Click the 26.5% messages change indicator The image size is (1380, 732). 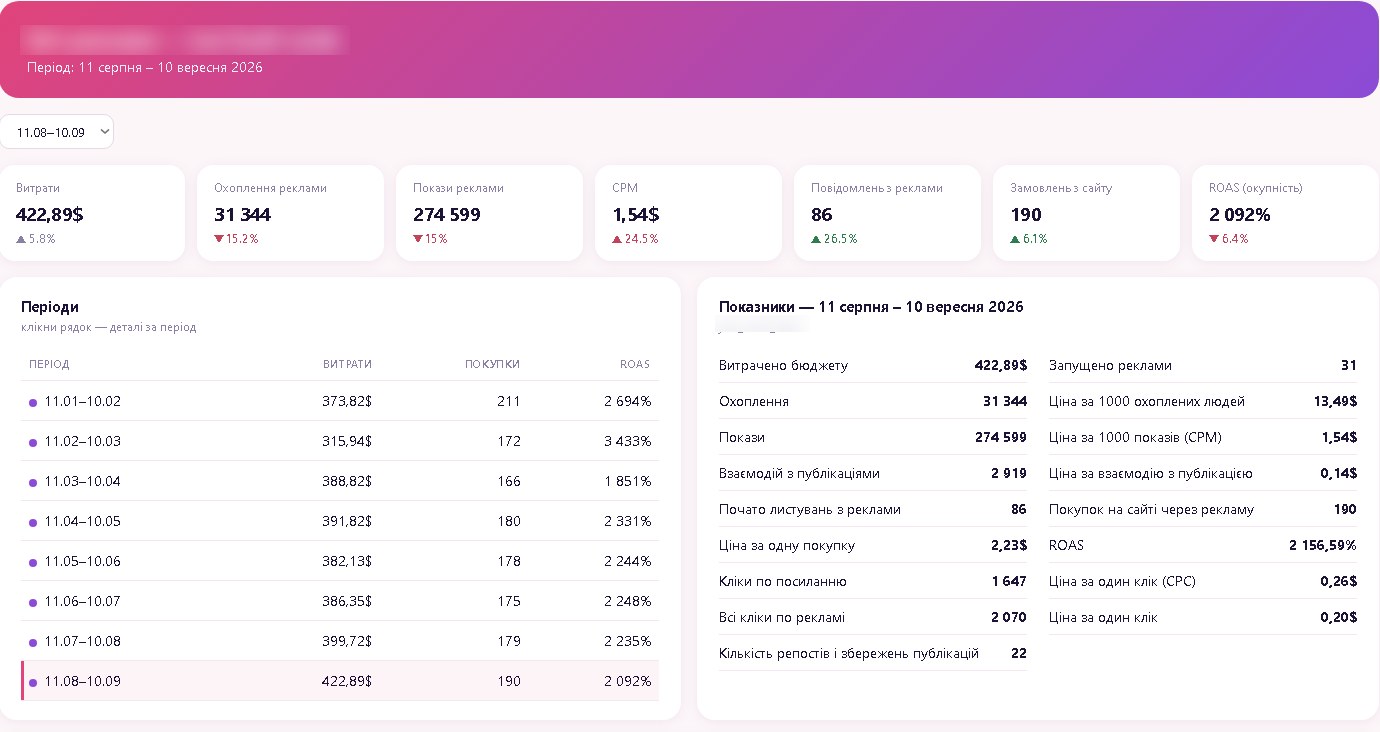click(x=834, y=239)
